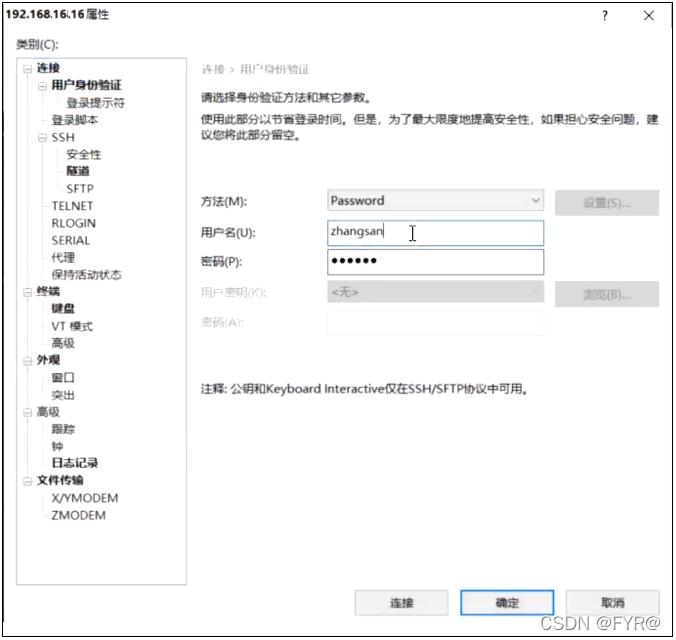Select 外观 category
The width and height of the screenshot is (676, 640).
point(48,360)
